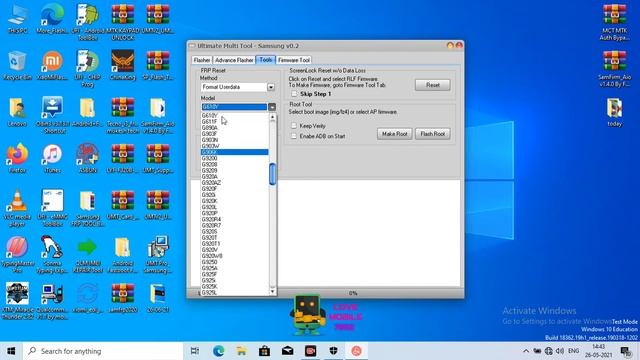Open the Chimera-like eagle logo shortcut

tap(123, 65)
